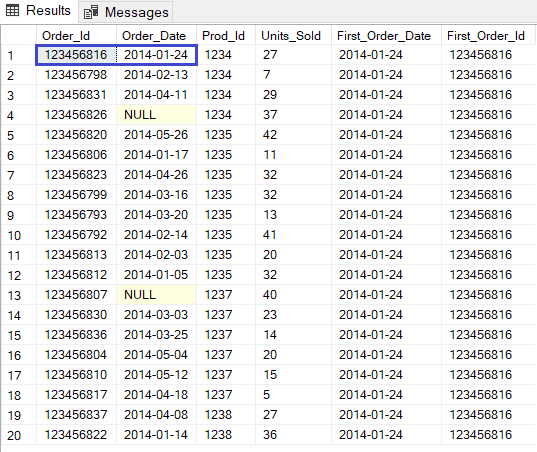Click Order_Date cell 2014-03-25
The width and height of the screenshot is (537, 452).
click(x=157, y=335)
